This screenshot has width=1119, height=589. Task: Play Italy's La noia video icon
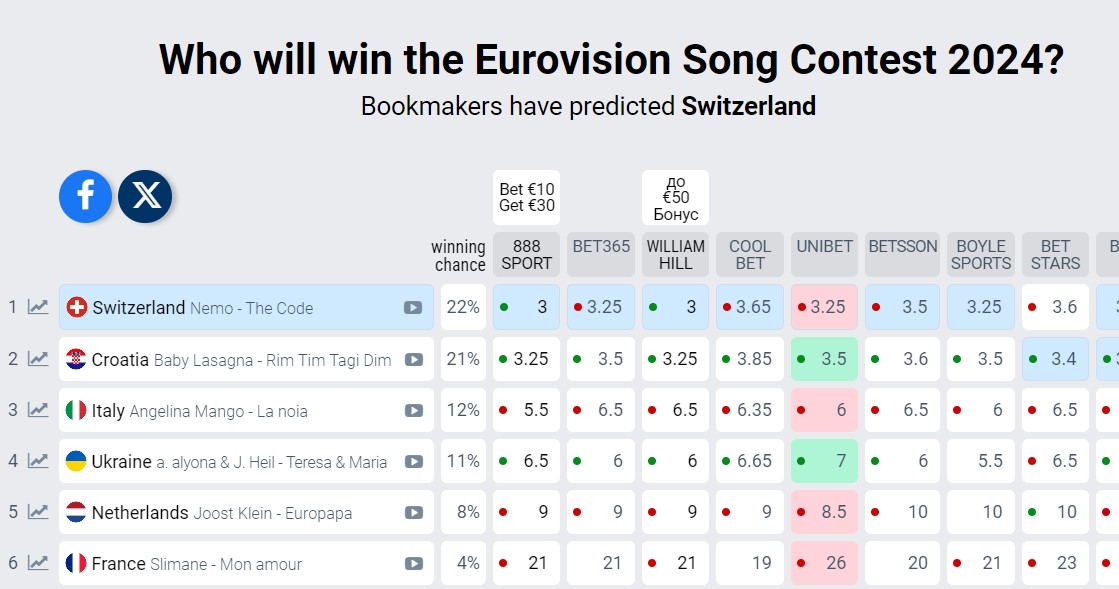[413, 410]
